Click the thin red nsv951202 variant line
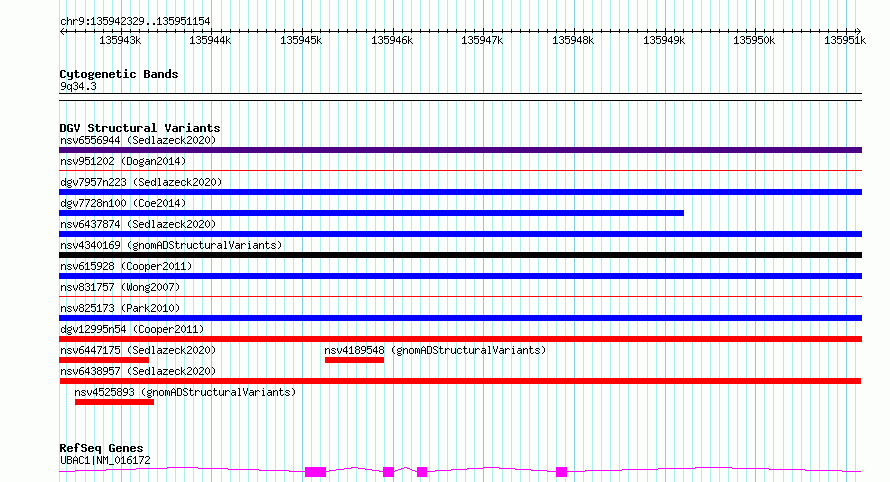Screen dimensions: 890x482 click(460, 170)
